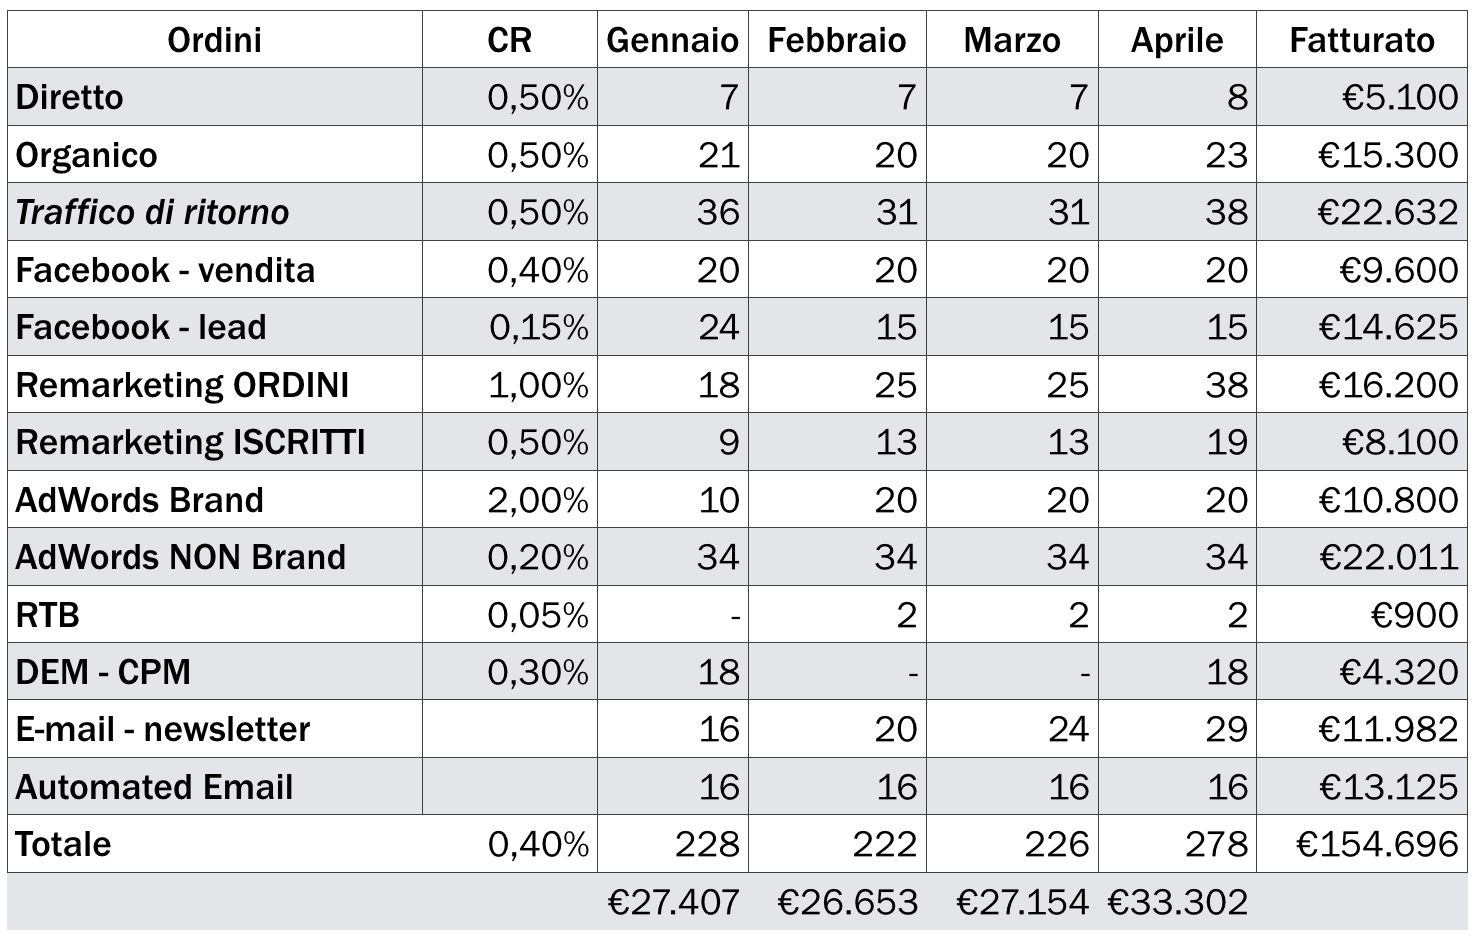
Task: Click the 2,00% conversion rate cell
Action: coord(538,500)
